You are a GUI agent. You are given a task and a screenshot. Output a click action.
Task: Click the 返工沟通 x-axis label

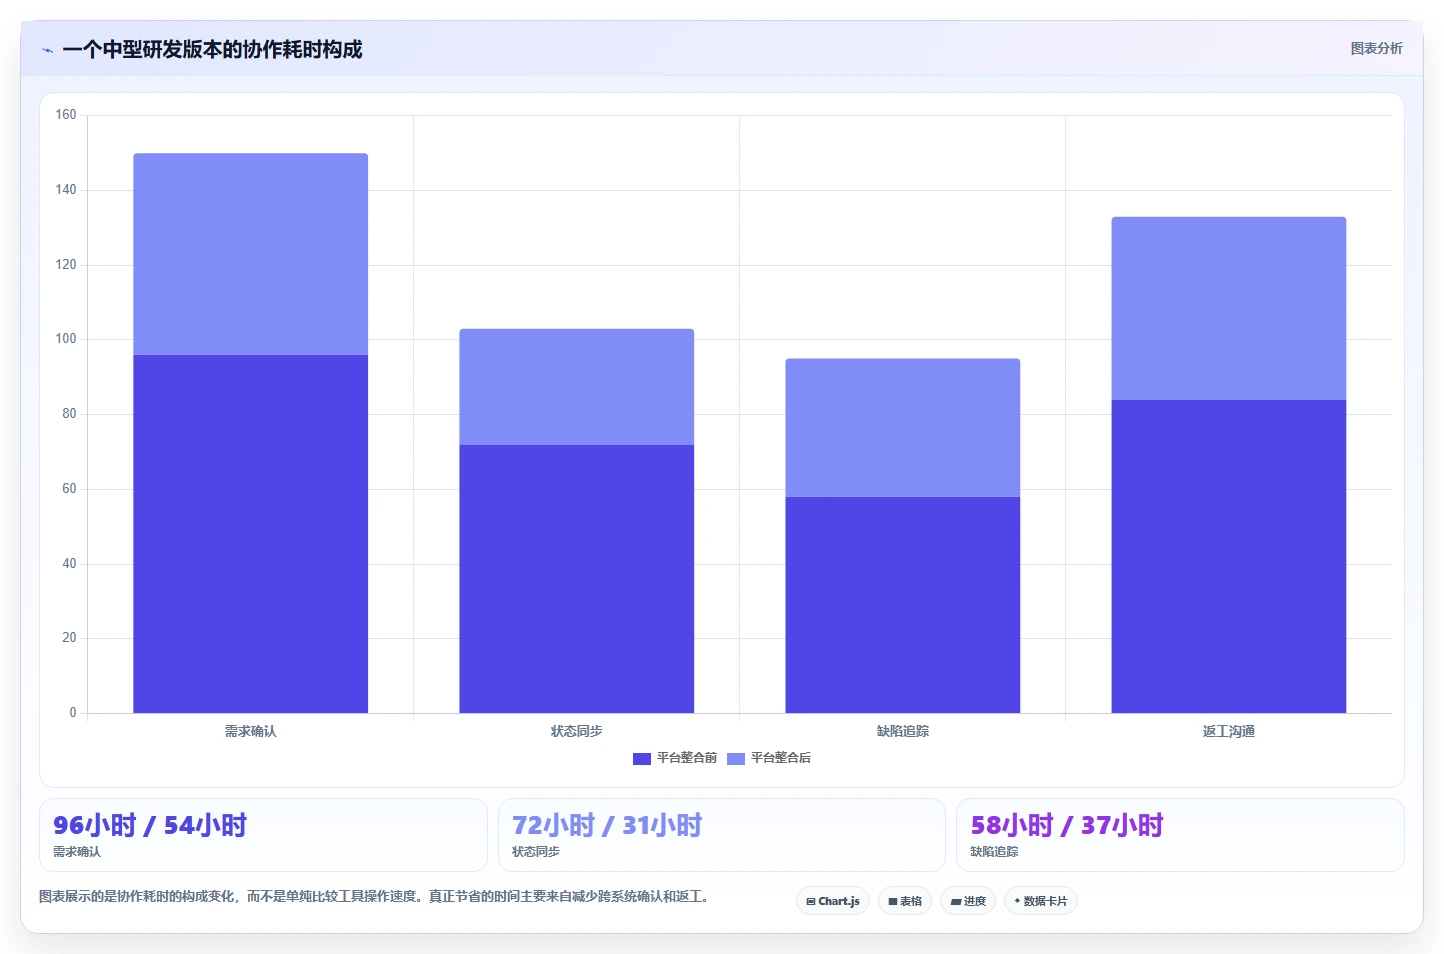coord(1229,731)
